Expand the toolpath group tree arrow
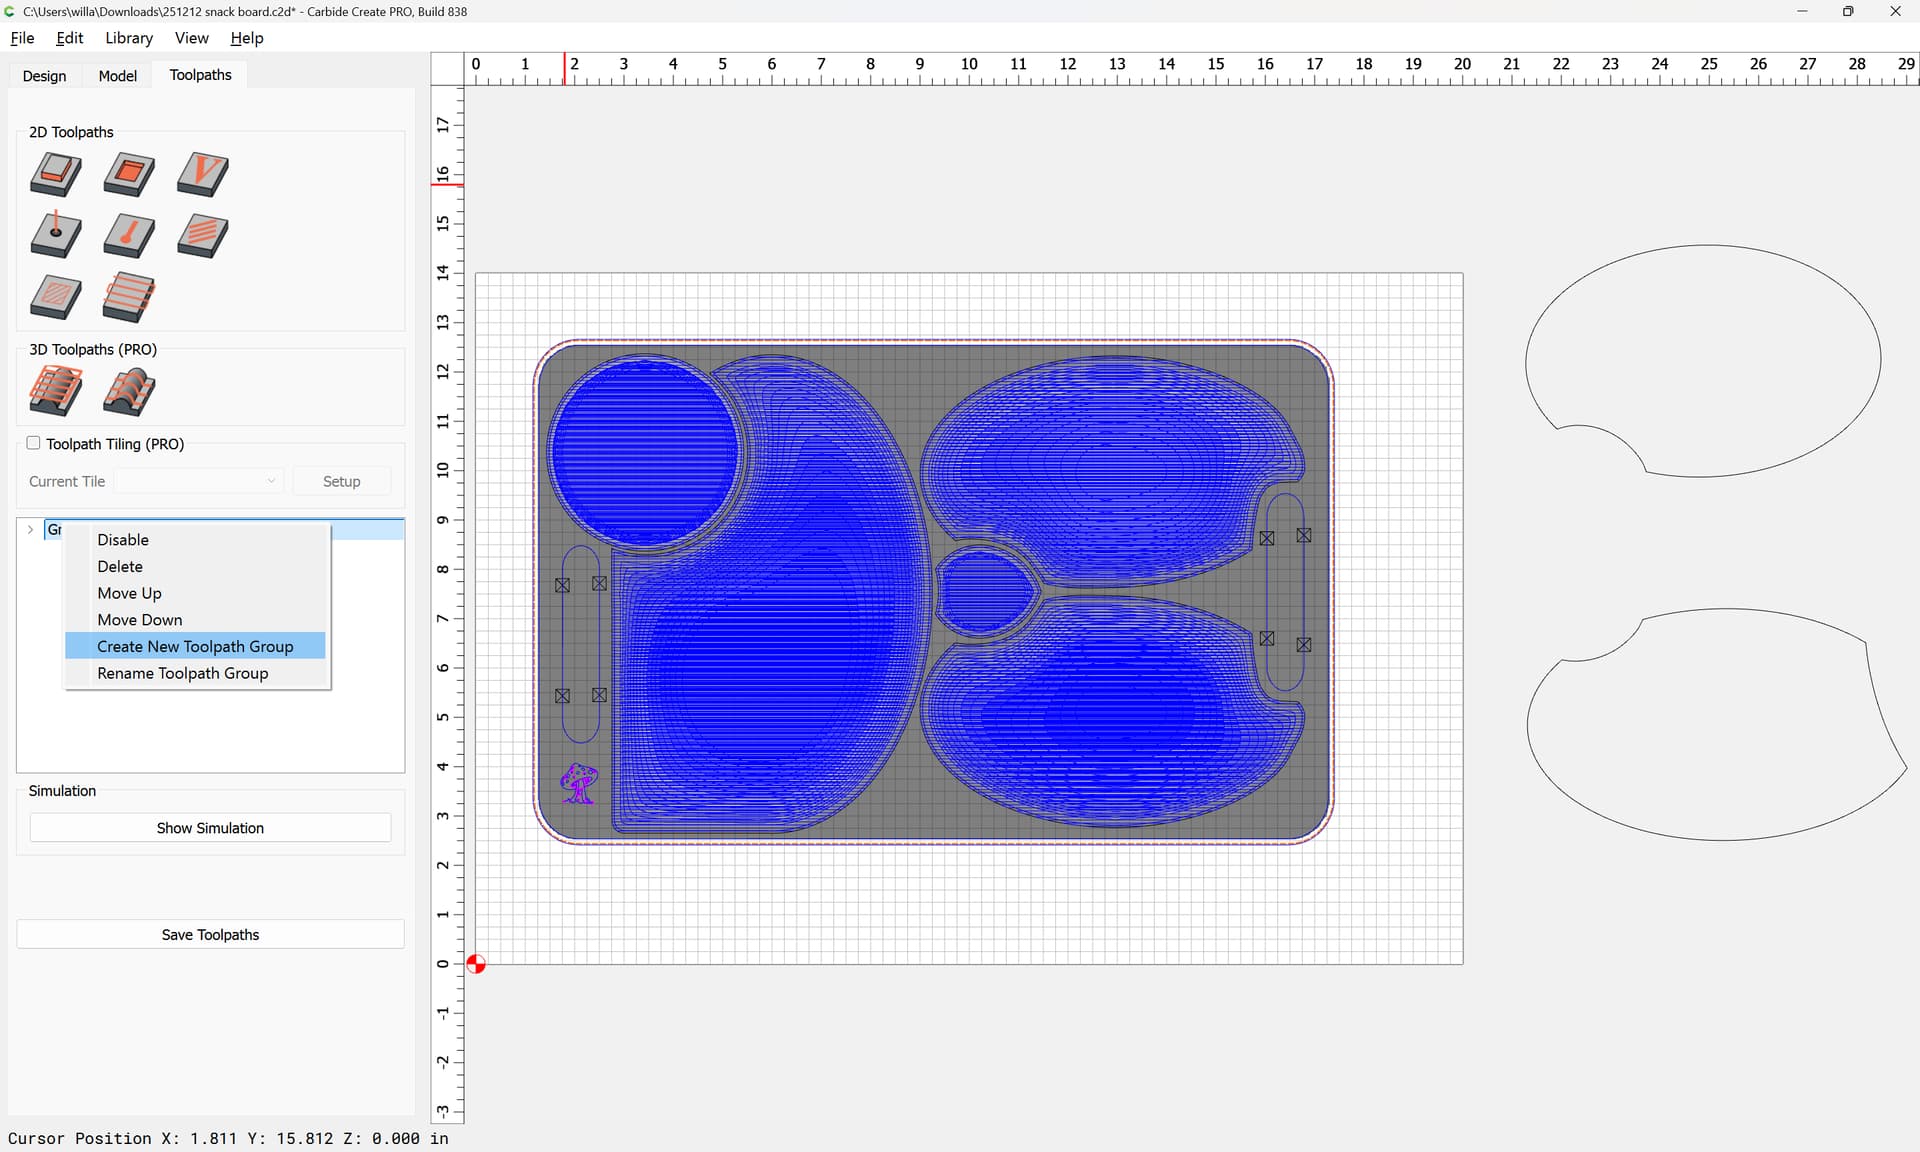This screenshot has width=1920, height=1152. tap(30, 529)
